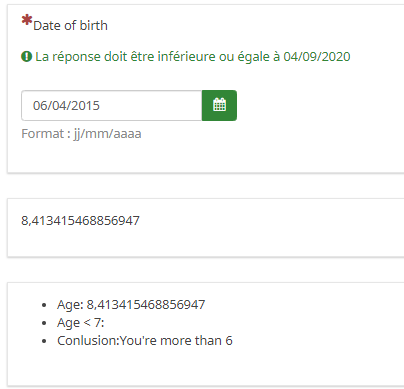Click the "Format : jj/mm/aaaa" hint text
The width and height of the screenshot is (404, 389).
tap(81, 134)
